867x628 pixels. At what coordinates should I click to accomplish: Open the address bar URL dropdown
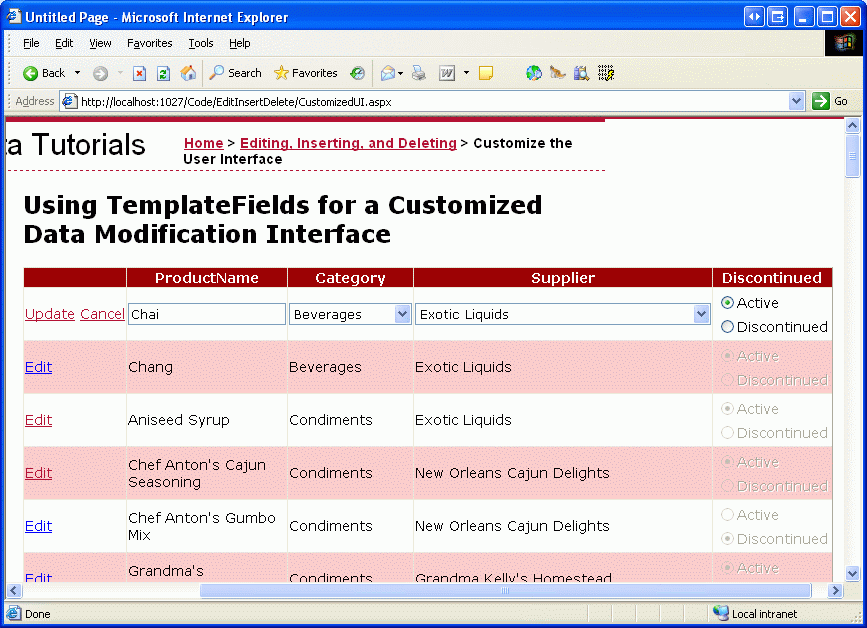(796, 101)
